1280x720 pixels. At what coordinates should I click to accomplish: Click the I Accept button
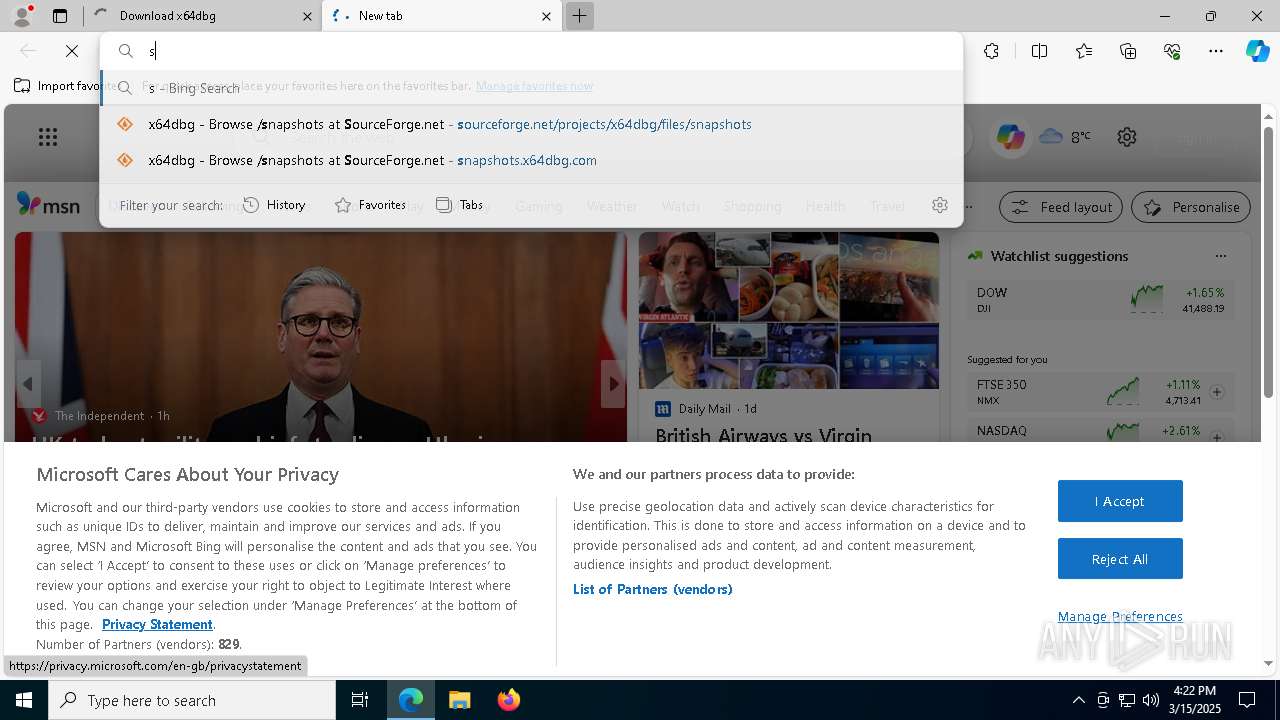1120,501
